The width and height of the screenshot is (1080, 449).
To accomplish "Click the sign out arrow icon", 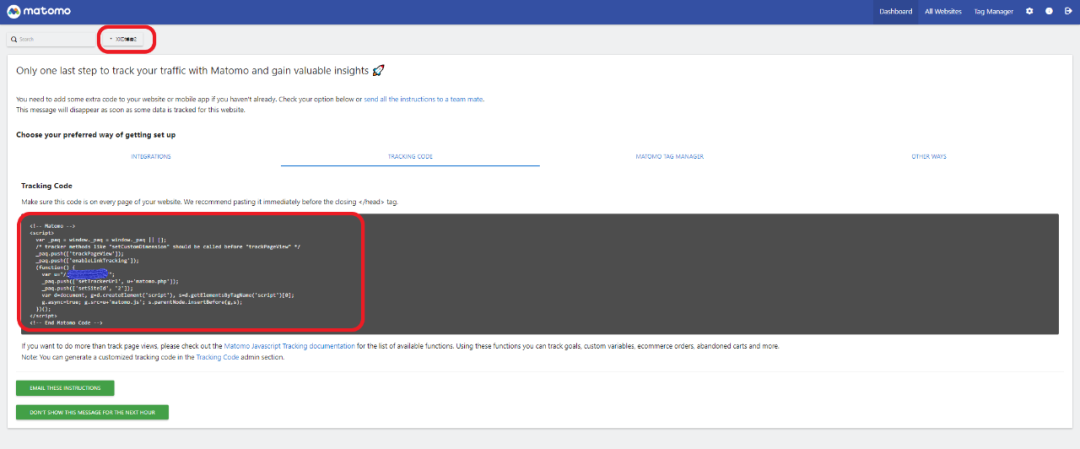I will 1068,12.
